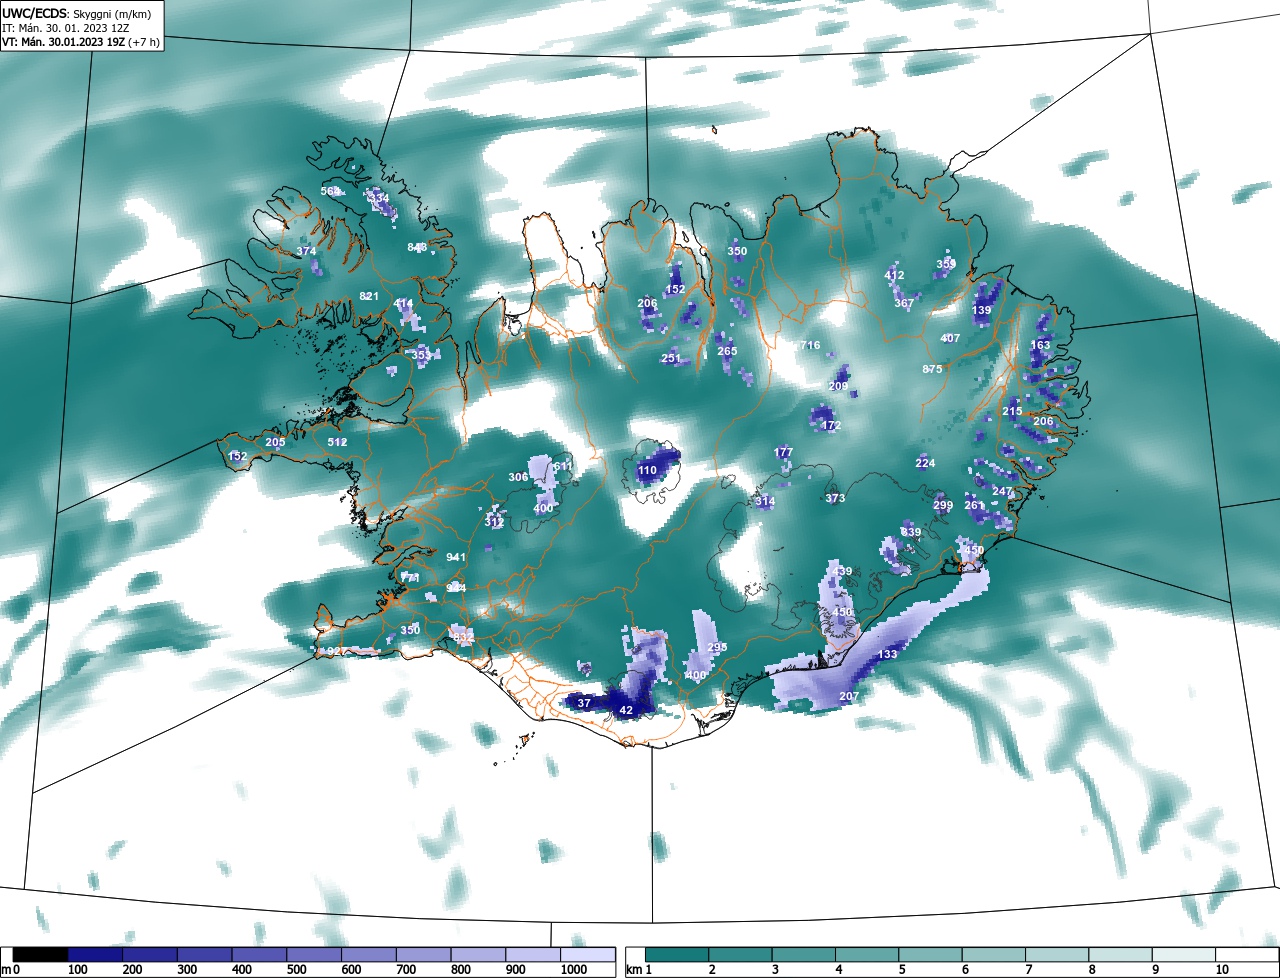The height and width of the screenshot is (978, 1280).
Task: Click the map value label '133'
Action: [x=888, y=654]
